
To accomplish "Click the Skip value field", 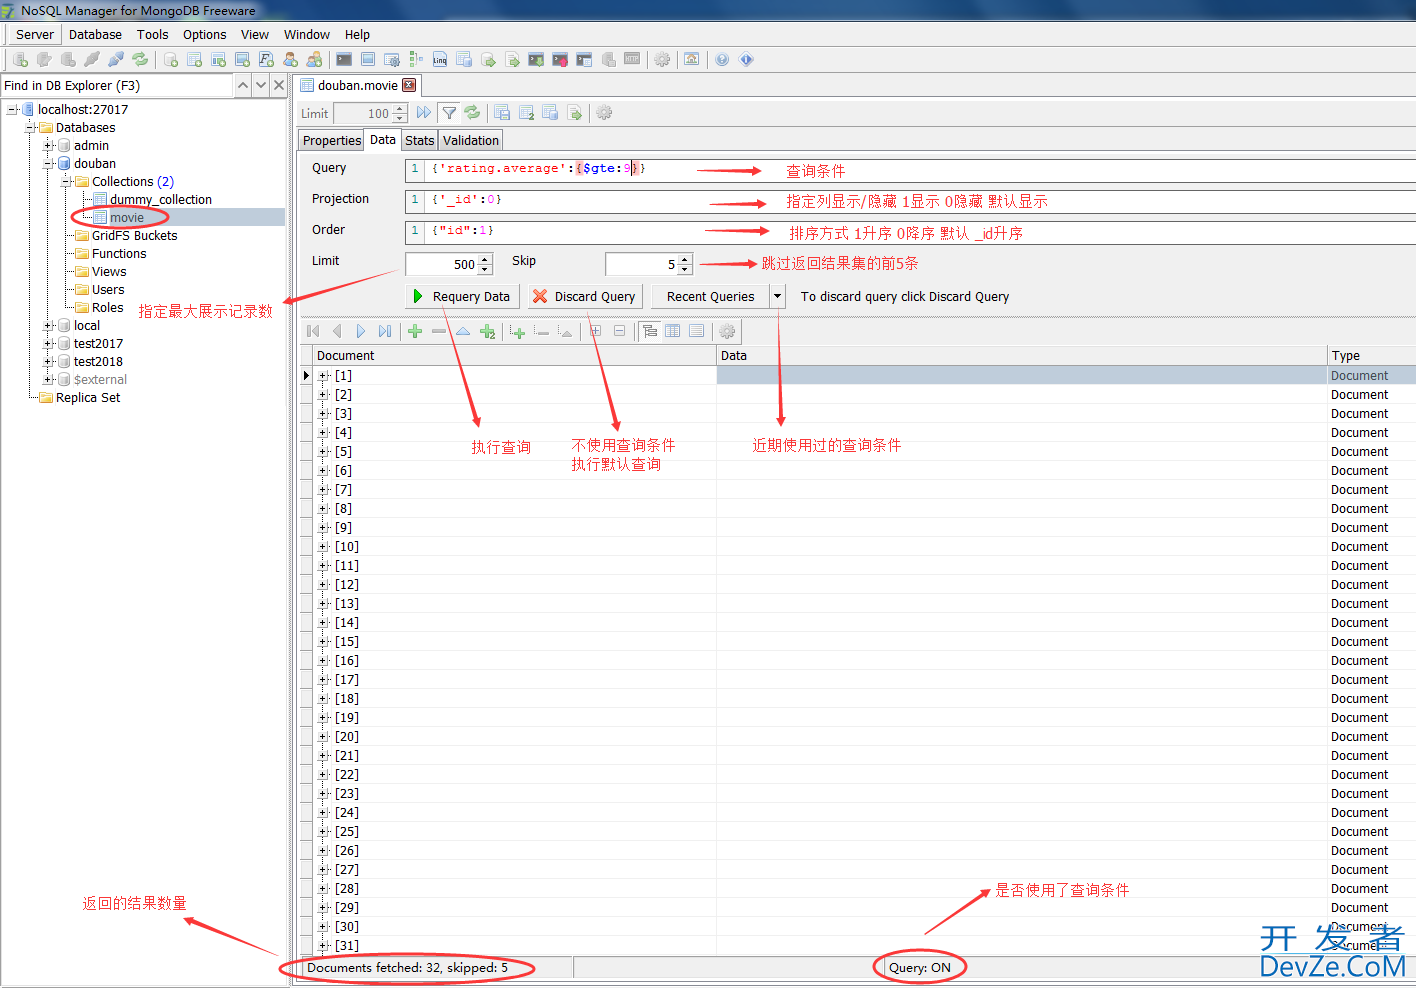I will tap(642, 265).
